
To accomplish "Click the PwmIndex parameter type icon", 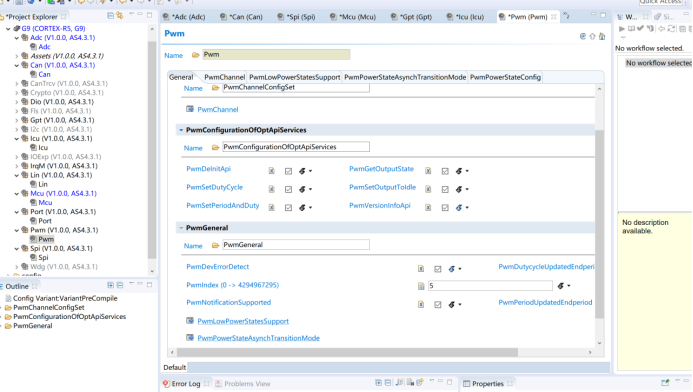I will pyautogui.click(x=421, y=286).
